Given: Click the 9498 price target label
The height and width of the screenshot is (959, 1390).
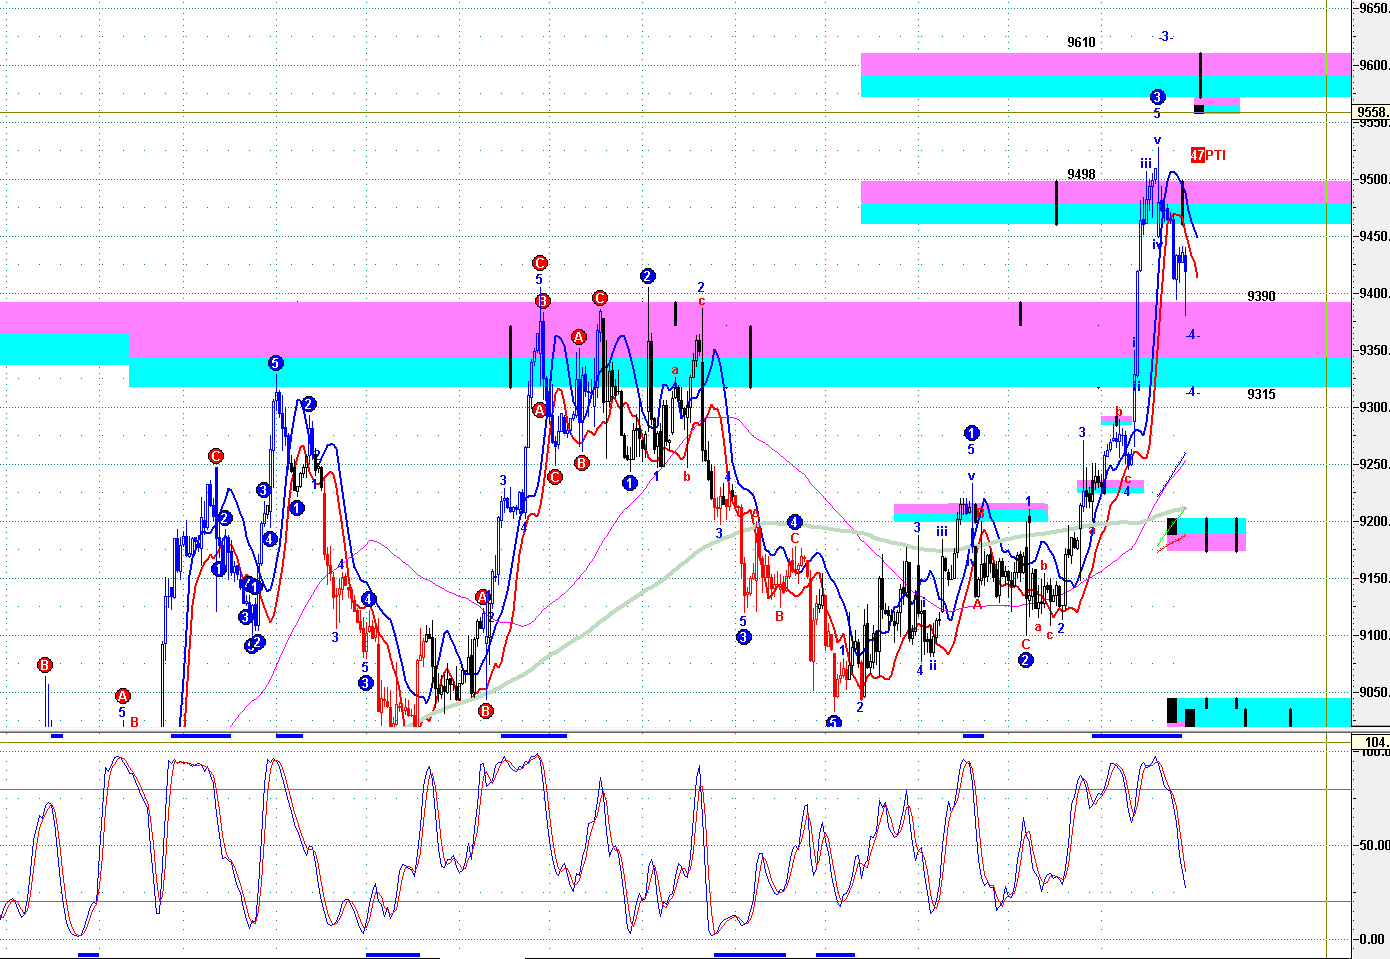Looking at the screenshot, I should coord(1081,174).
